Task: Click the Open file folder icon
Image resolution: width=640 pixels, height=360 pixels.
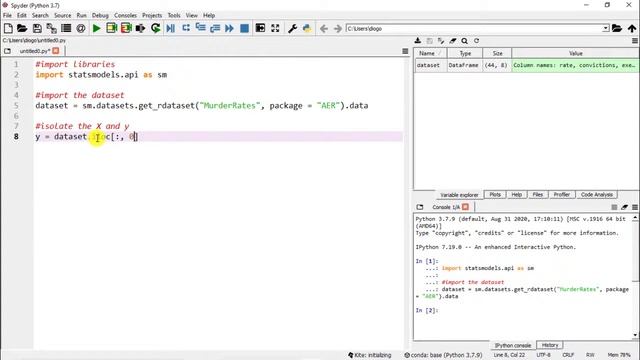Action: pos(22,28)
